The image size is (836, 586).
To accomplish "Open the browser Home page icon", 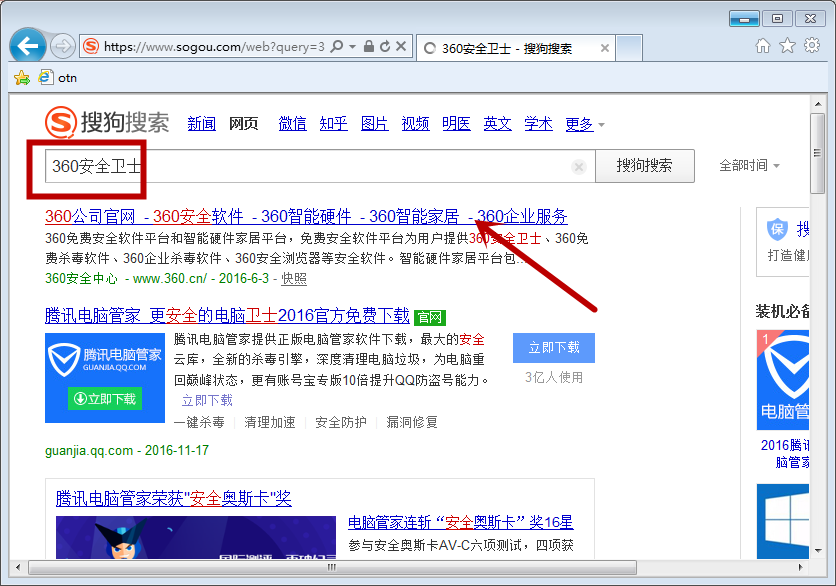I will pyautogui.click(x=763, y=46).
